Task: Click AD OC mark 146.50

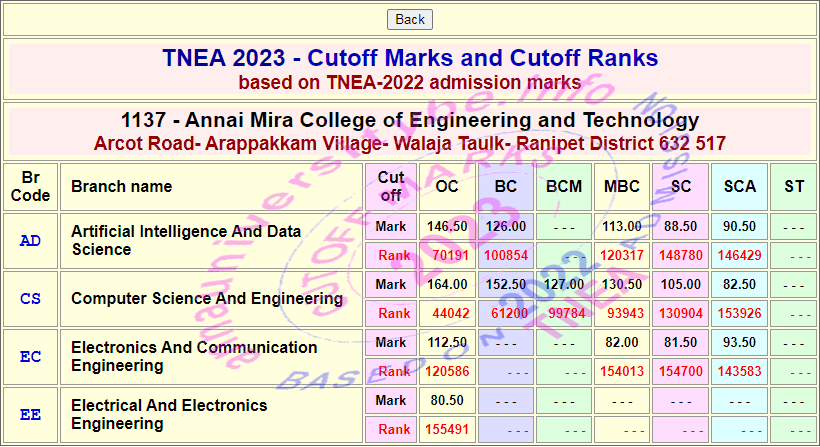Action: (447, 226)
